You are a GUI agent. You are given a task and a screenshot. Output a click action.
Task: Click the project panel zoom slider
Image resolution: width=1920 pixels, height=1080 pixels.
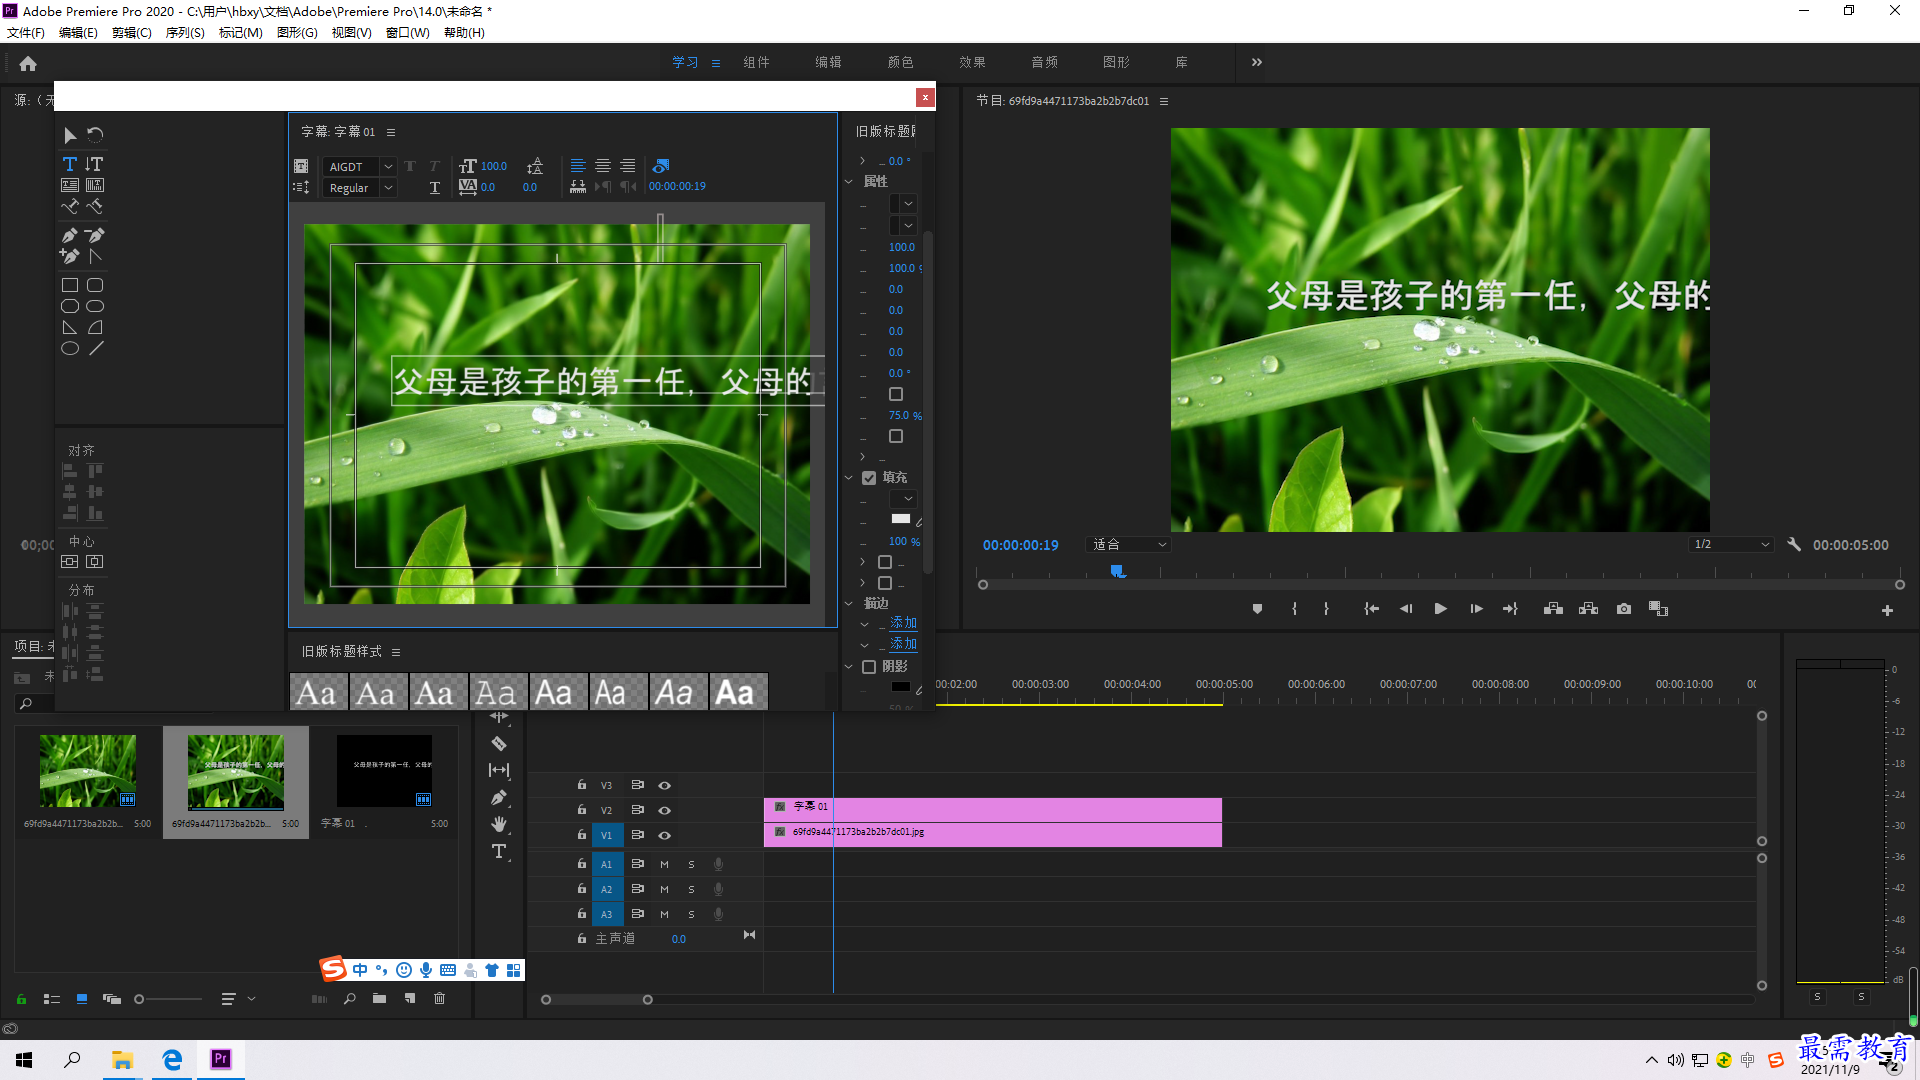click(x=168, y=999)
